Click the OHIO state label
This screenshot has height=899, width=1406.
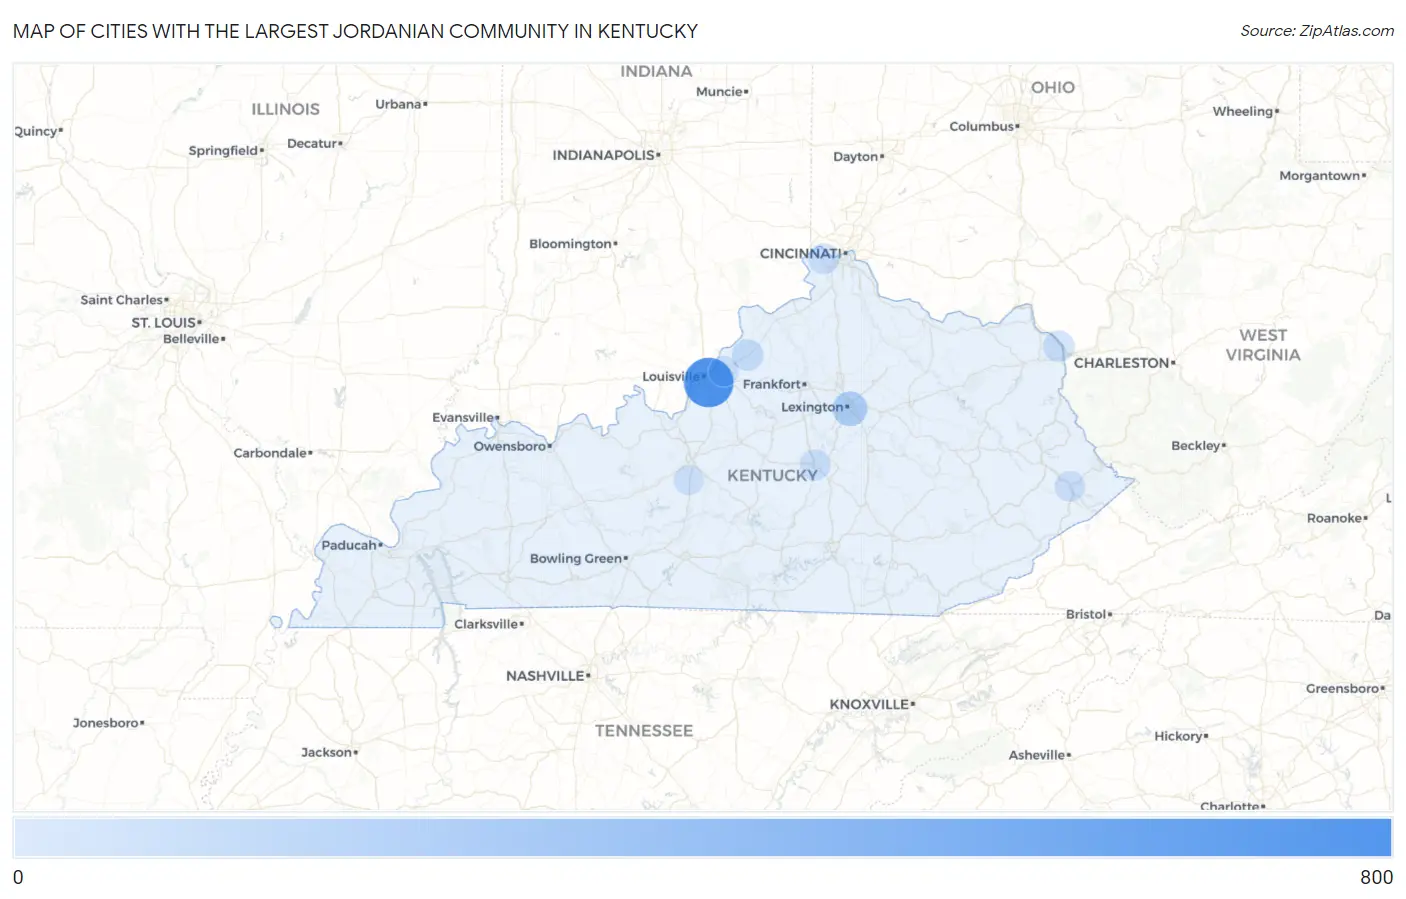pos(1053,88)
